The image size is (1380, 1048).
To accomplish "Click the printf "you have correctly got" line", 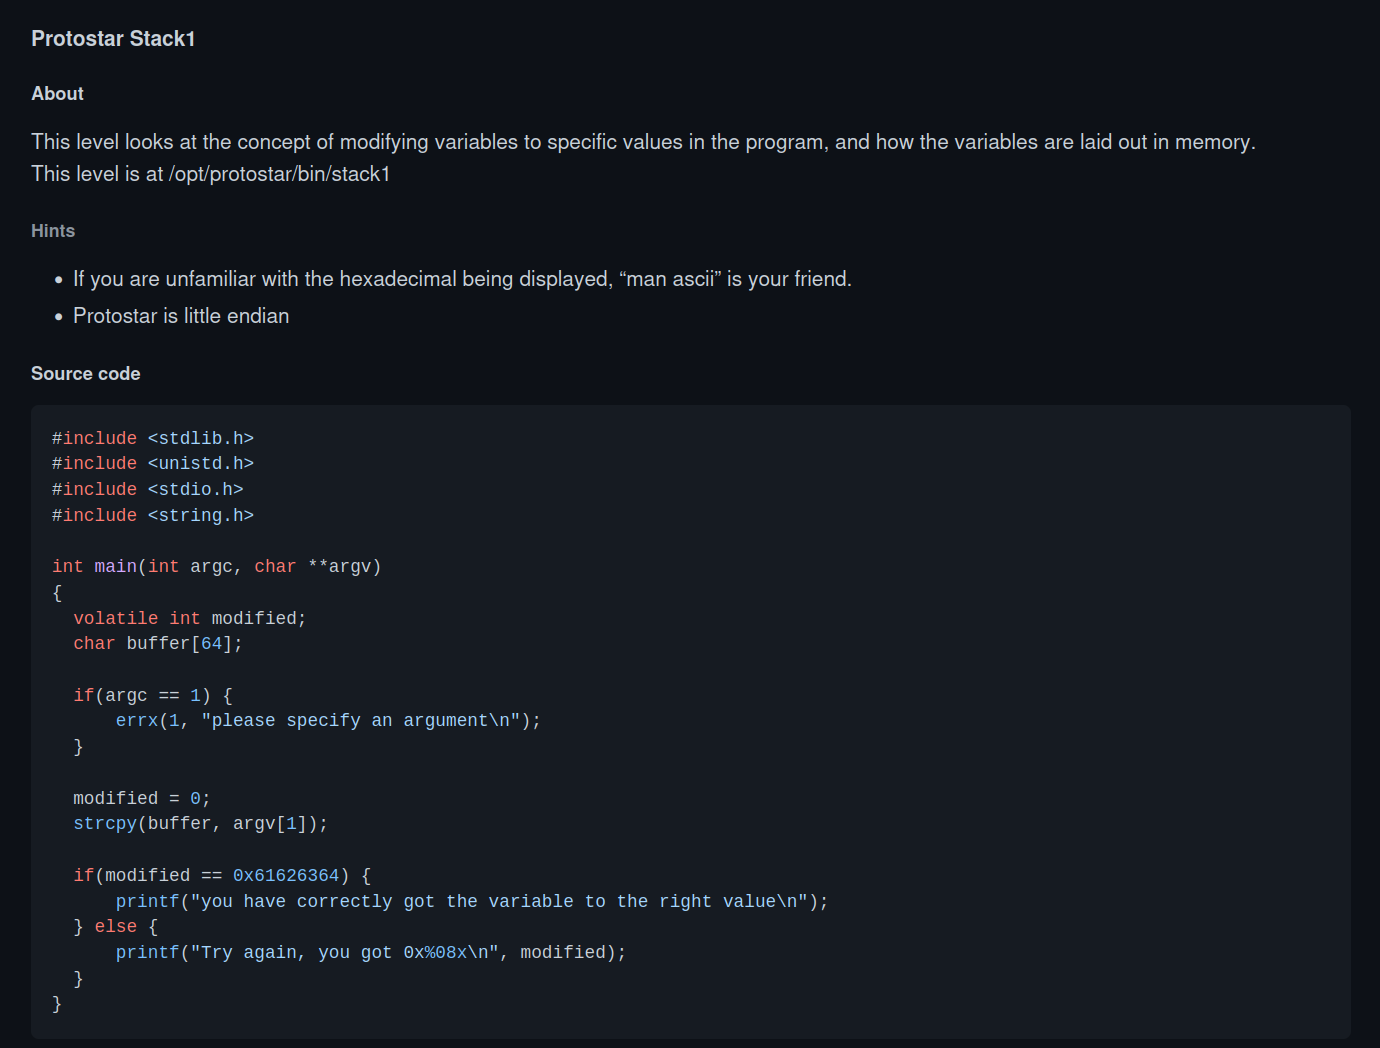I will pyautogui.click(x=472, y=901).
